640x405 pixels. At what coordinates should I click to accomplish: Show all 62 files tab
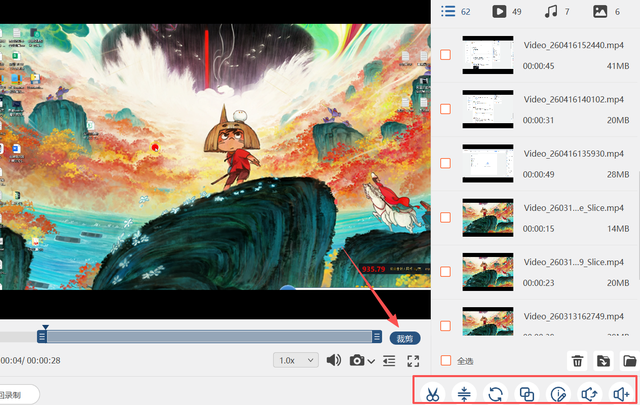pyautogui.click(x=456, y=11)
